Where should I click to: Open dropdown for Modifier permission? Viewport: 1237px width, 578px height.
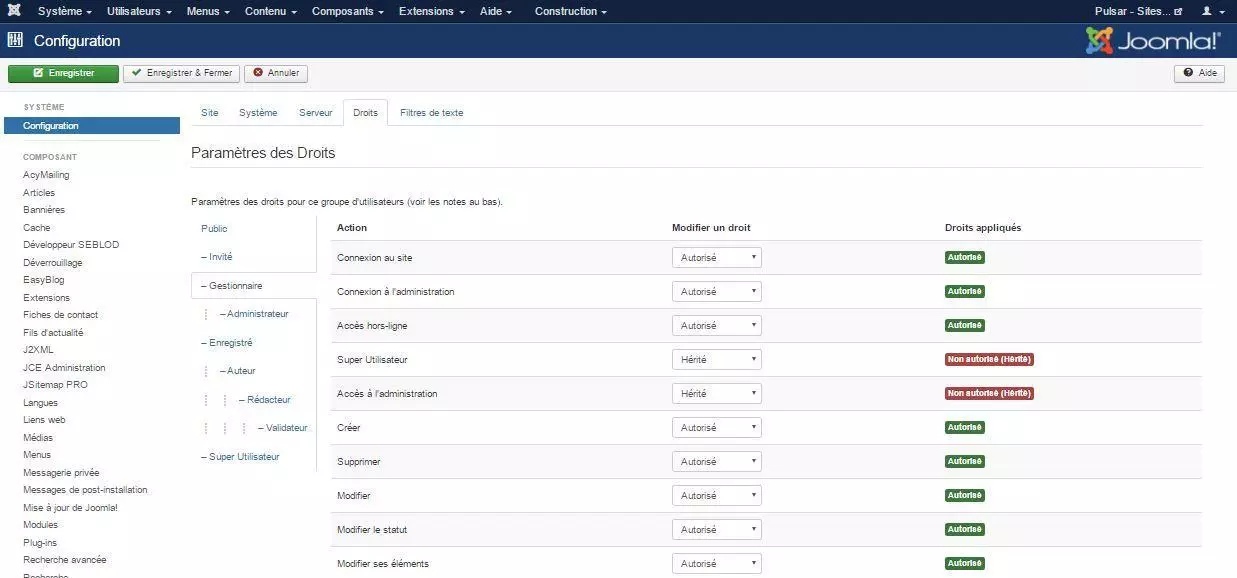point(717,496)
